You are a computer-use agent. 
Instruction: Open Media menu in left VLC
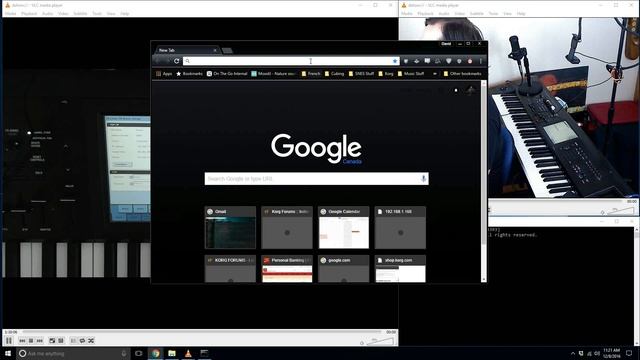click(11, 13)
